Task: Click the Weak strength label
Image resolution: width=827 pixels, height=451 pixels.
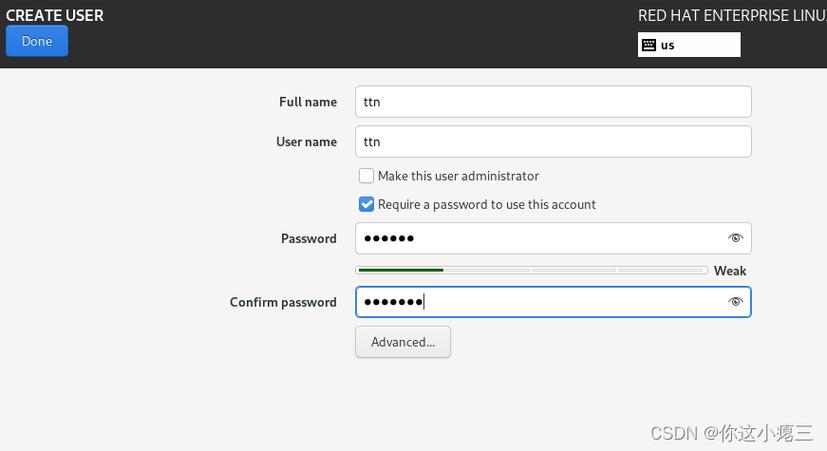Action: pyautogui.click(x=730, y=271)
